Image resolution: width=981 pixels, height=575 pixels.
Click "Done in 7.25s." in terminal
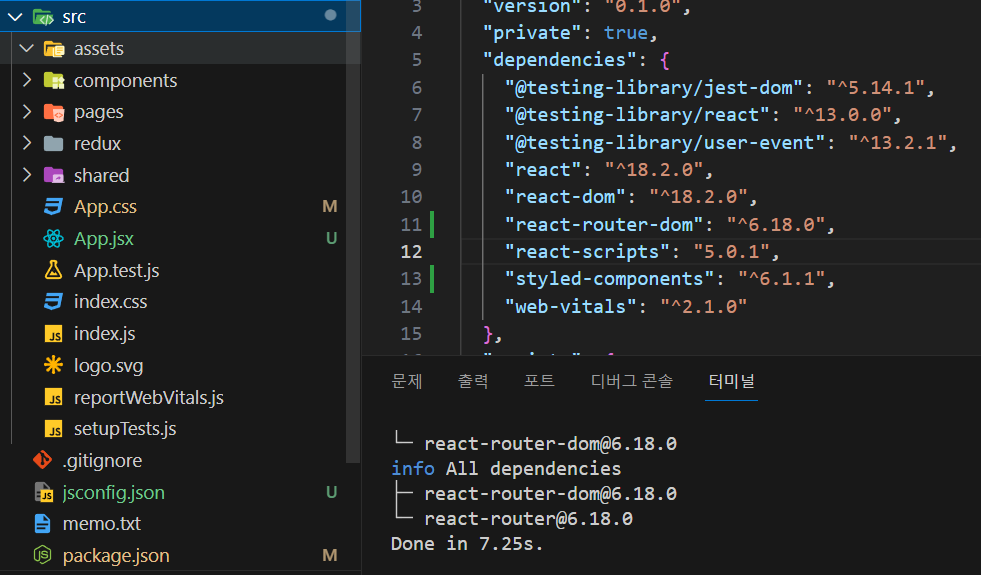[467, 544]
